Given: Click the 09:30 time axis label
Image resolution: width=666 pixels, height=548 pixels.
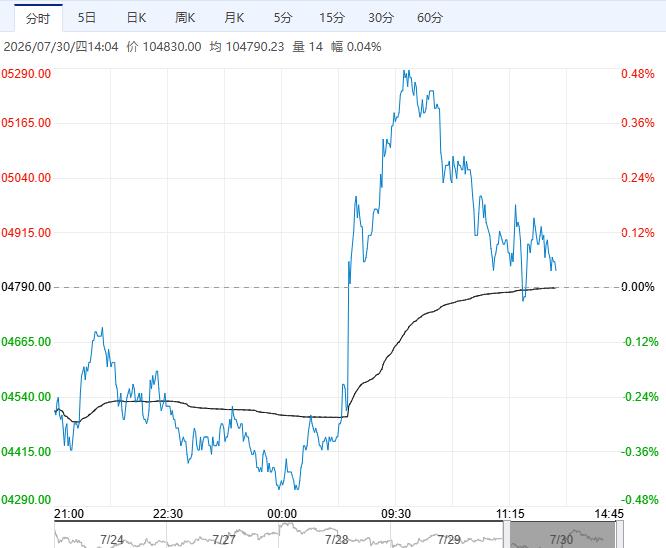Looking at the screenshot, I should [396, 514].
